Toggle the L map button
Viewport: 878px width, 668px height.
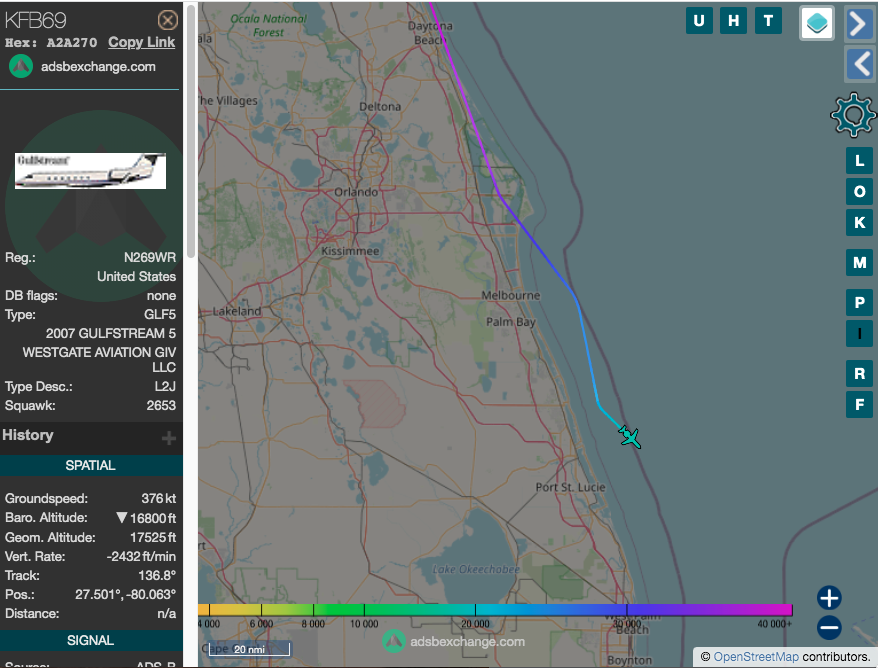coord(860,161)
